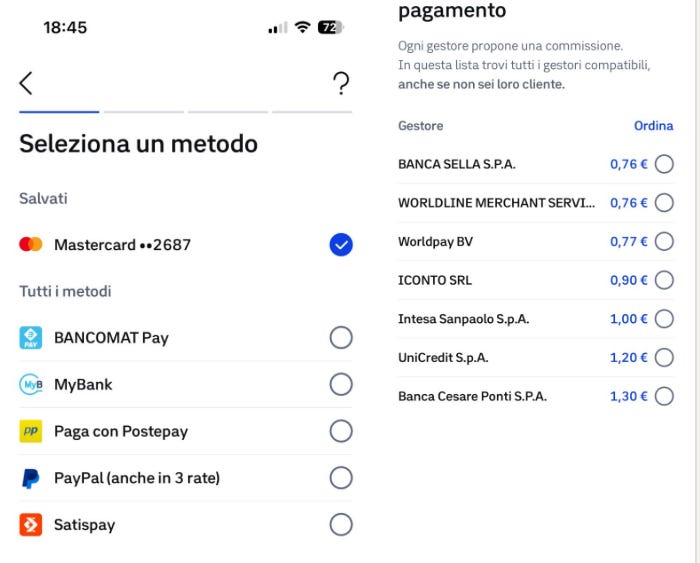Tap the 18:45 clock in the status bar
Image resolution: width=700 pixels, height=563 pixels.
coord(65,28)
